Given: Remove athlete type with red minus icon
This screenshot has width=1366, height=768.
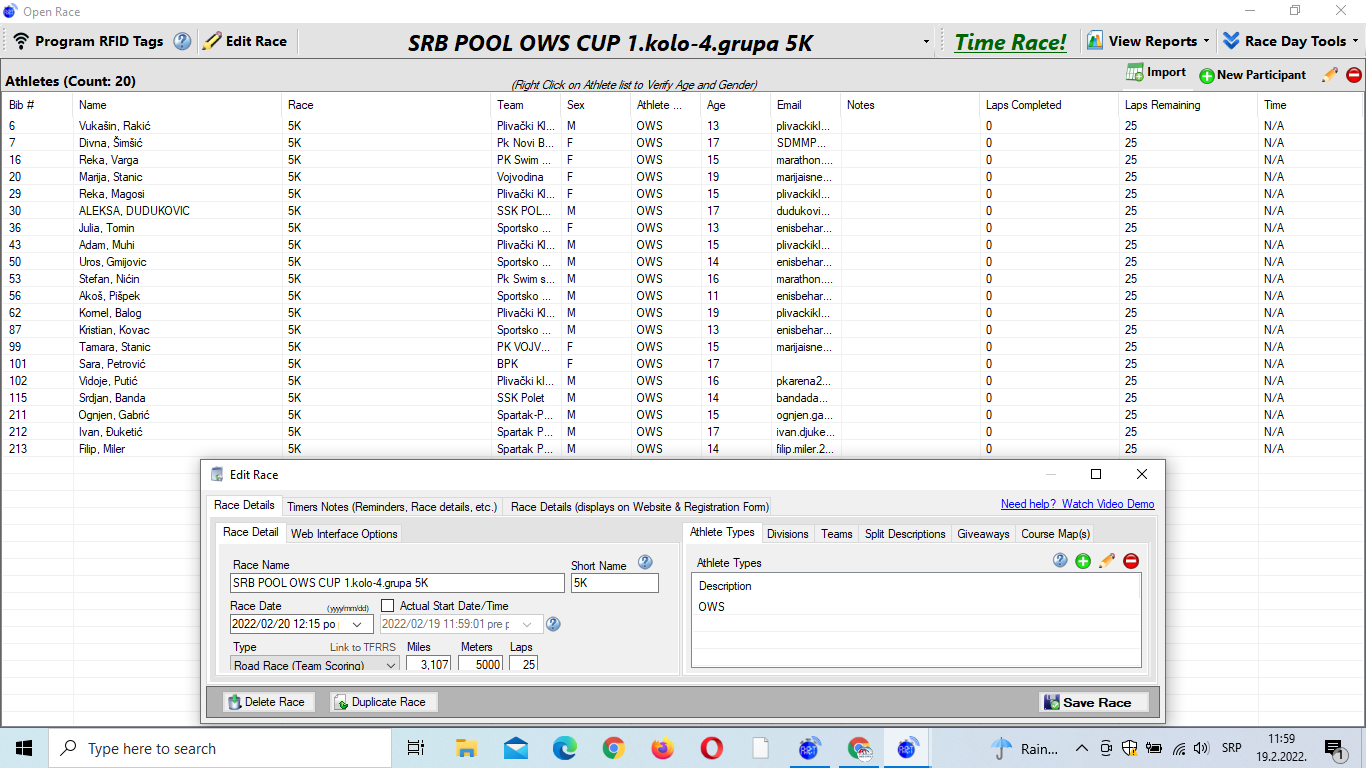Looking at the screenshot, I should [1131, 562].
